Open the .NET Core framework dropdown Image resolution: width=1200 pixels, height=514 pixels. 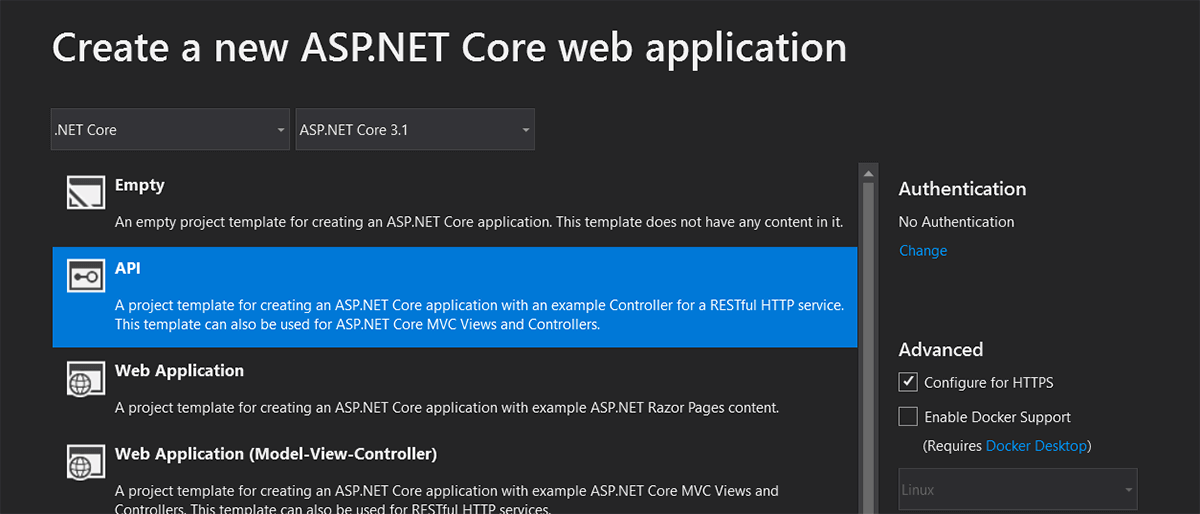click(x=170, y=130)
